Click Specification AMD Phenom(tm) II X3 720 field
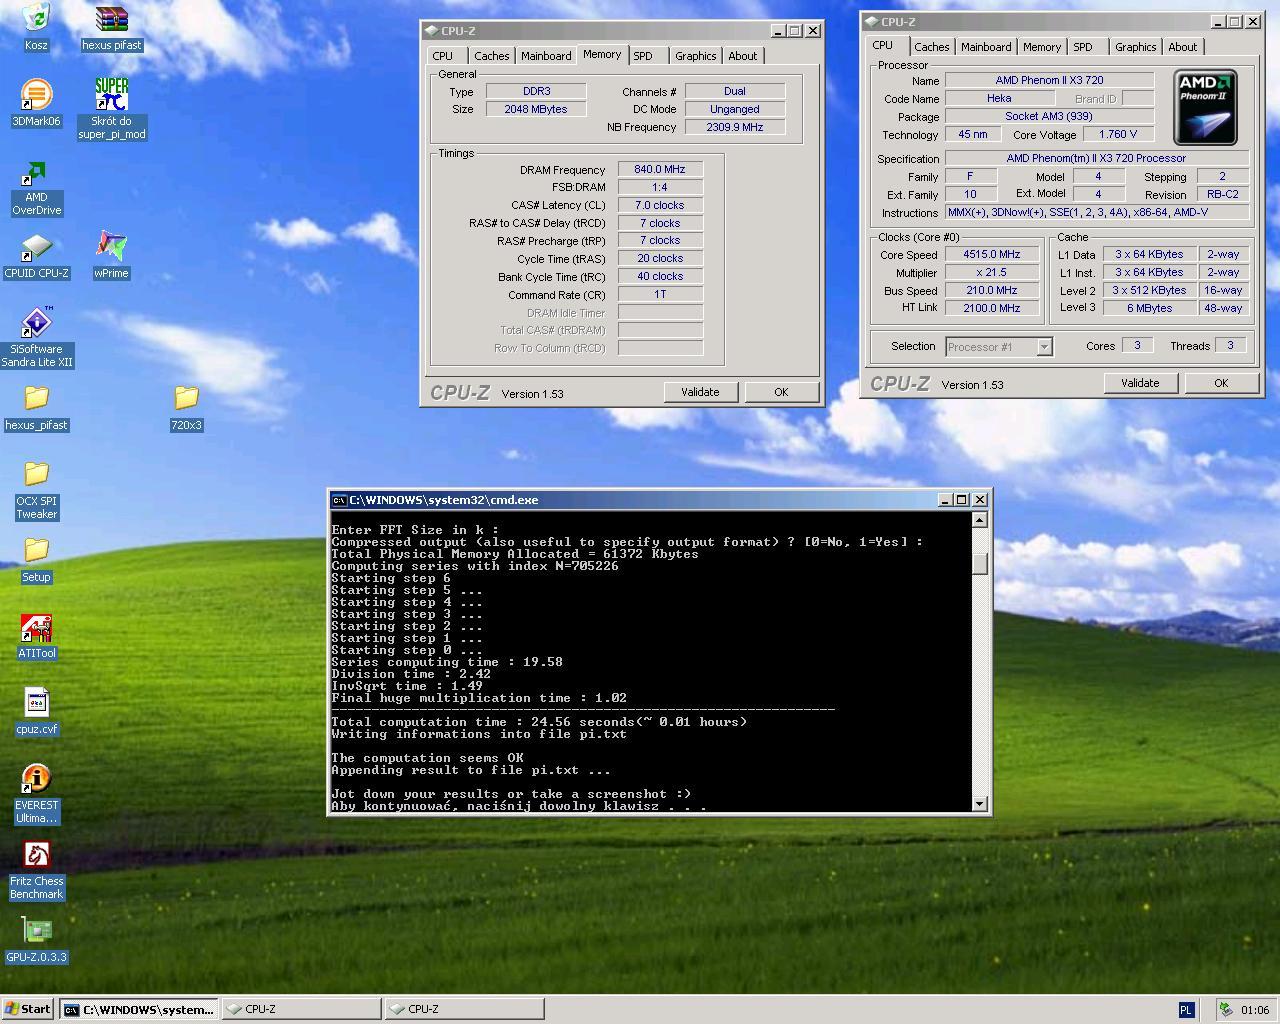The height and width of the screenshot is (1024, 1280). [x=1097, y=158]
